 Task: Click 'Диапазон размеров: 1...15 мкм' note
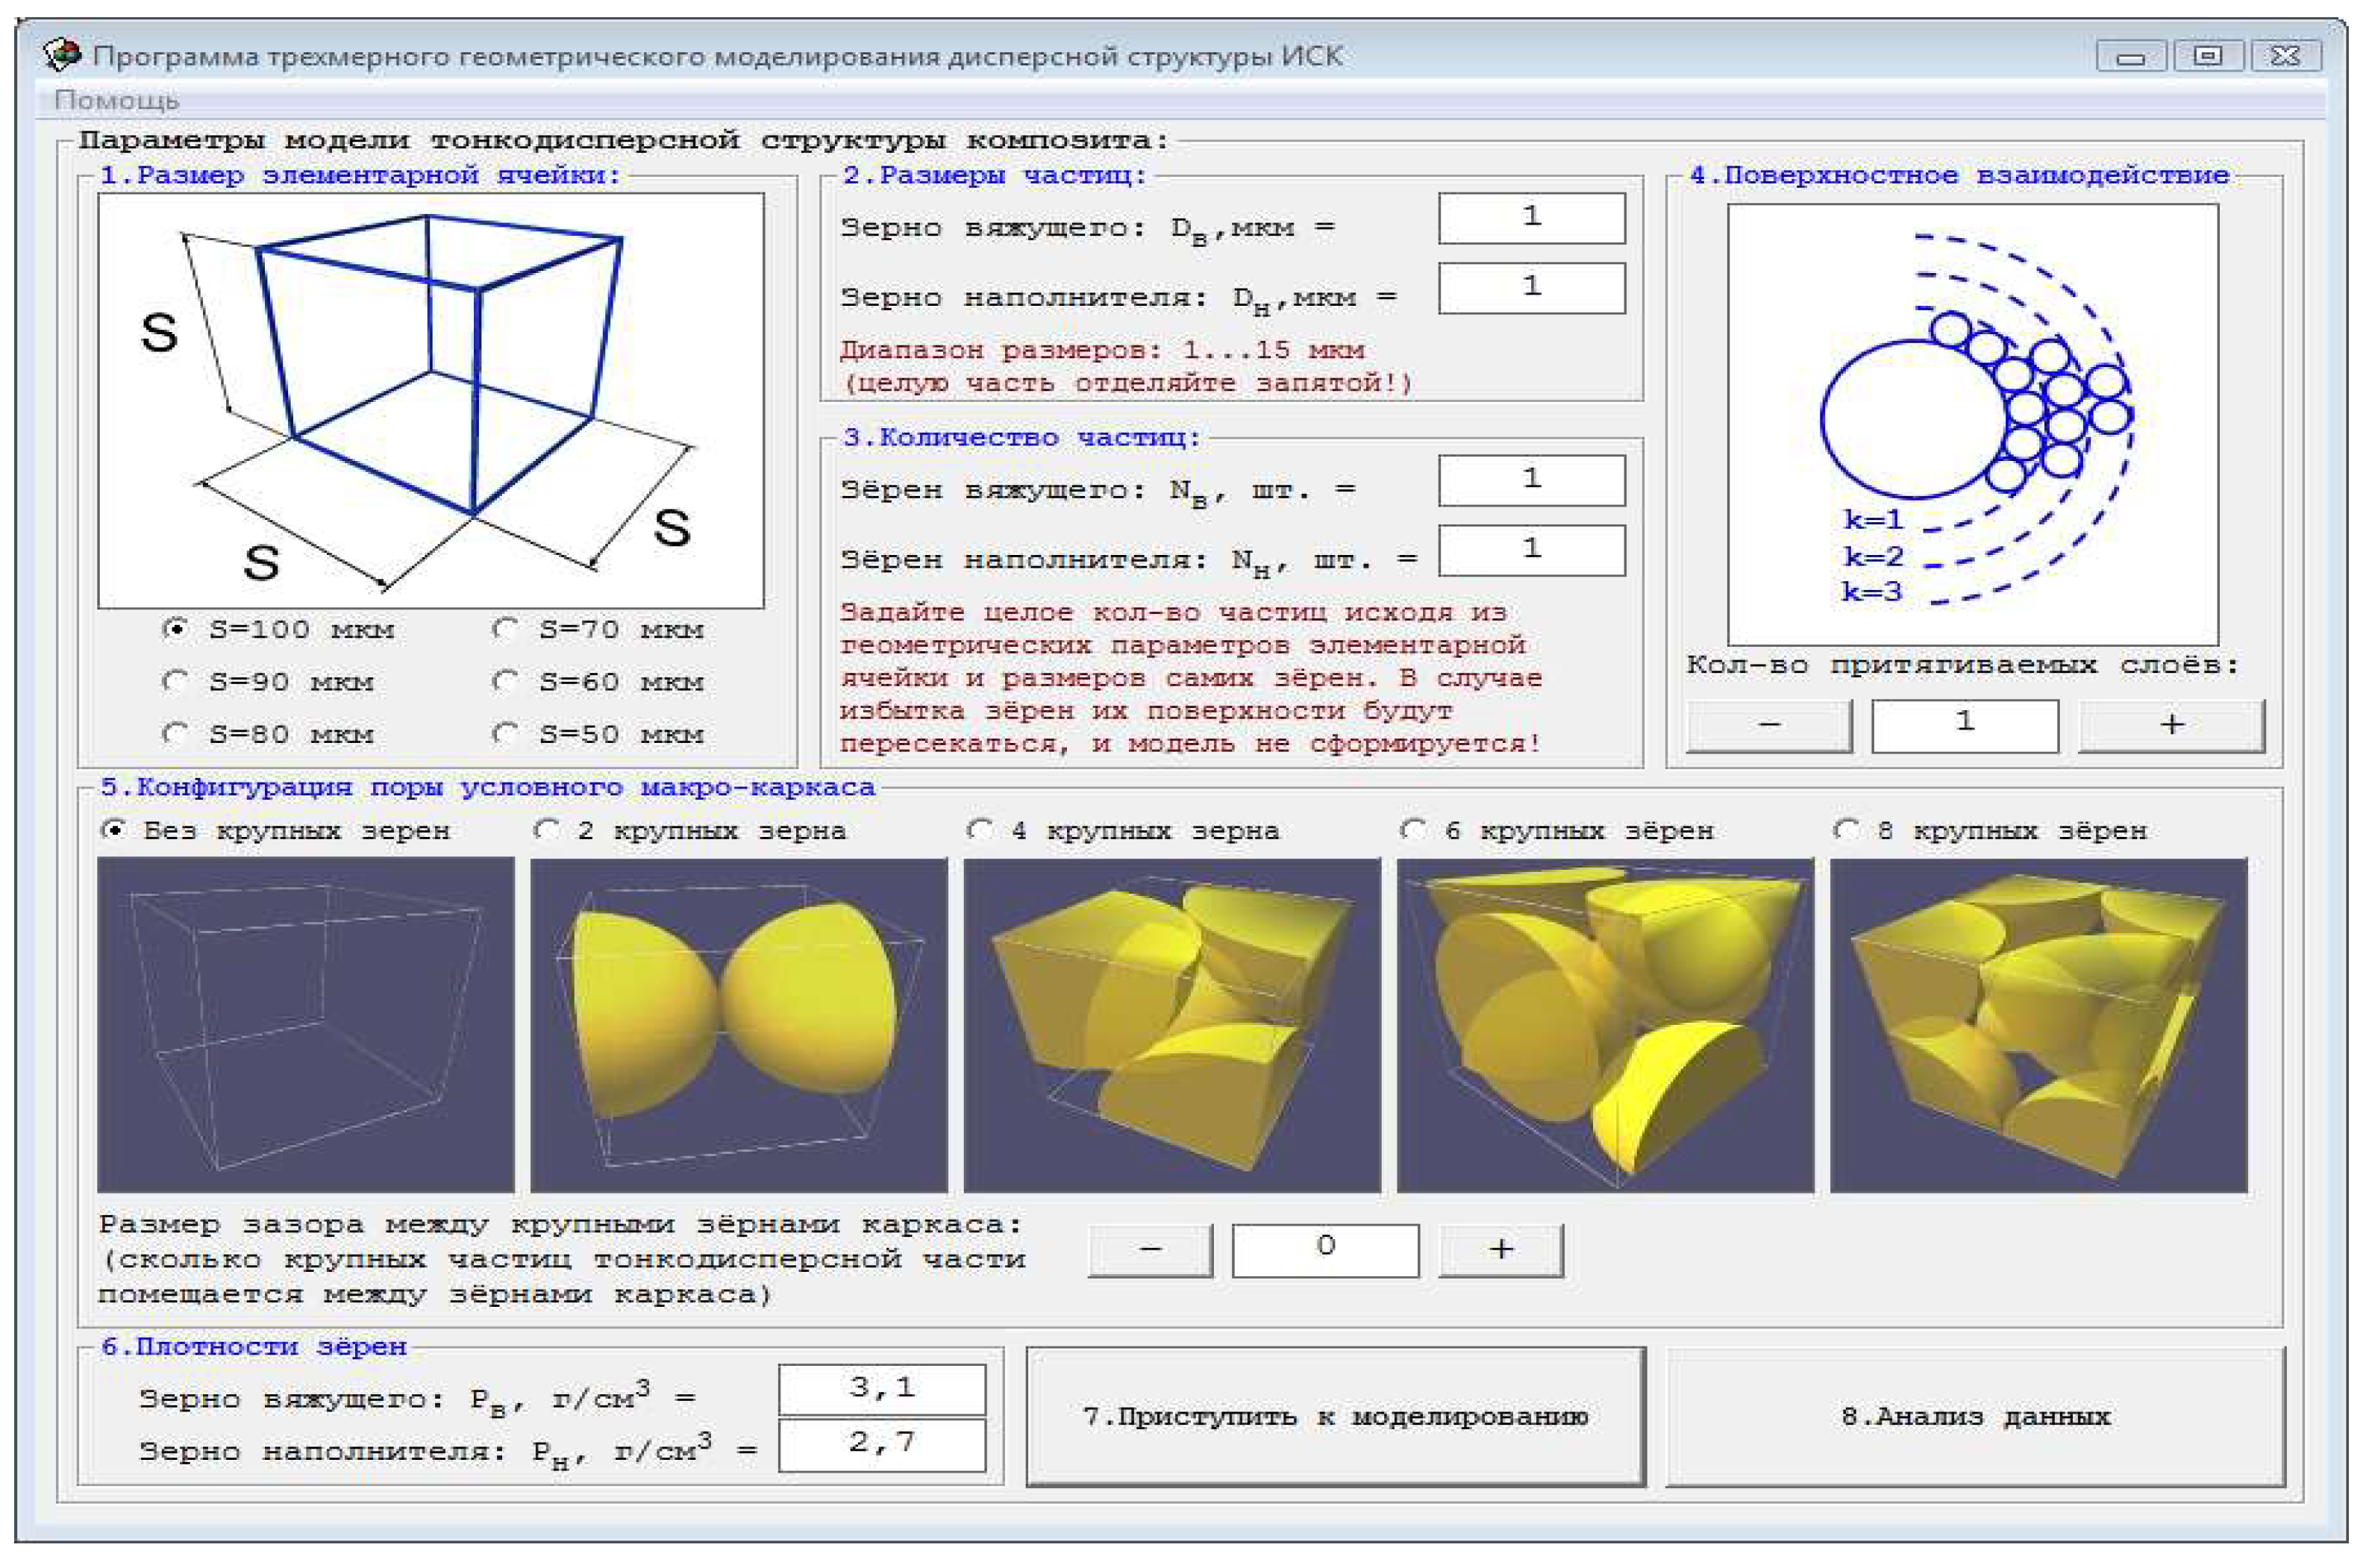(x=1102, y=350)
